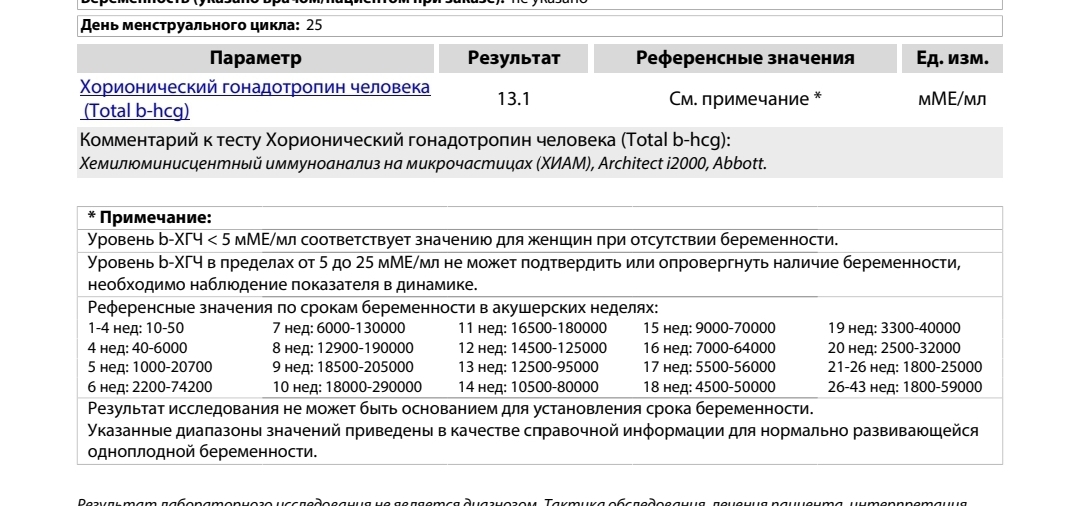Click the Референсные значения column header
The image size is (1077, 506).
click(745, 58)
